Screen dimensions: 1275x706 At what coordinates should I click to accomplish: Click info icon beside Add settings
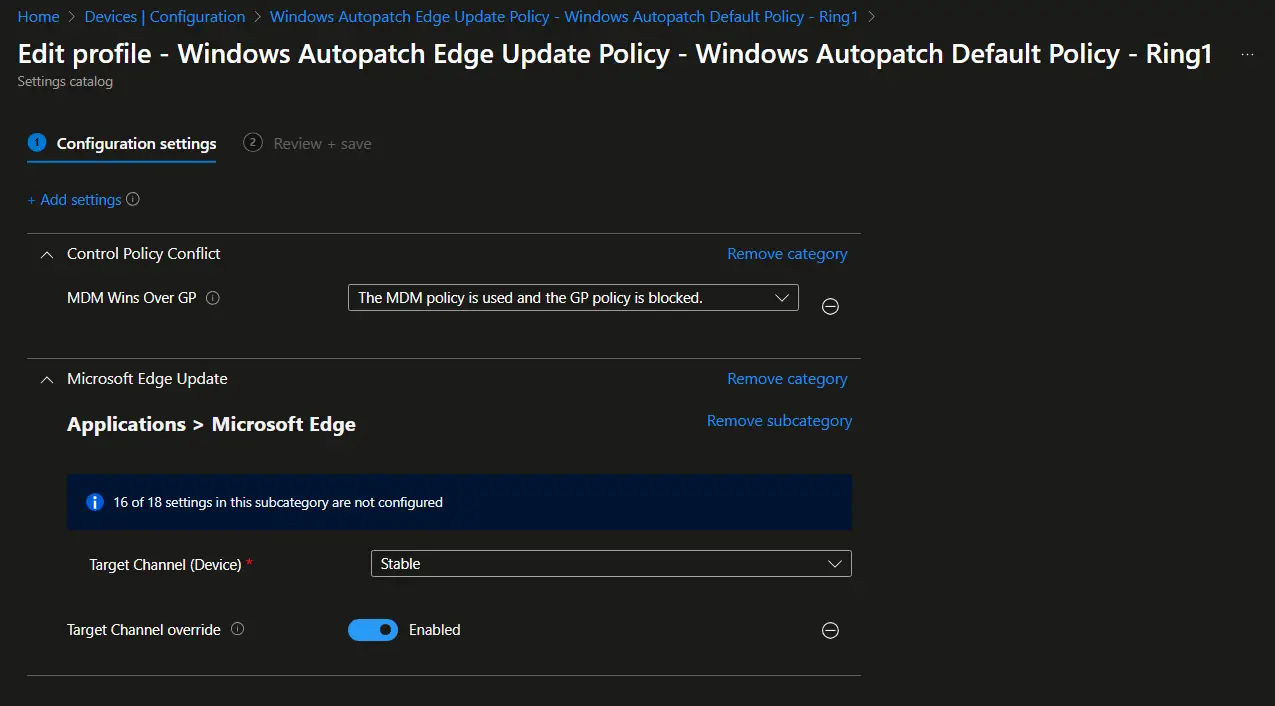[131, 199]
